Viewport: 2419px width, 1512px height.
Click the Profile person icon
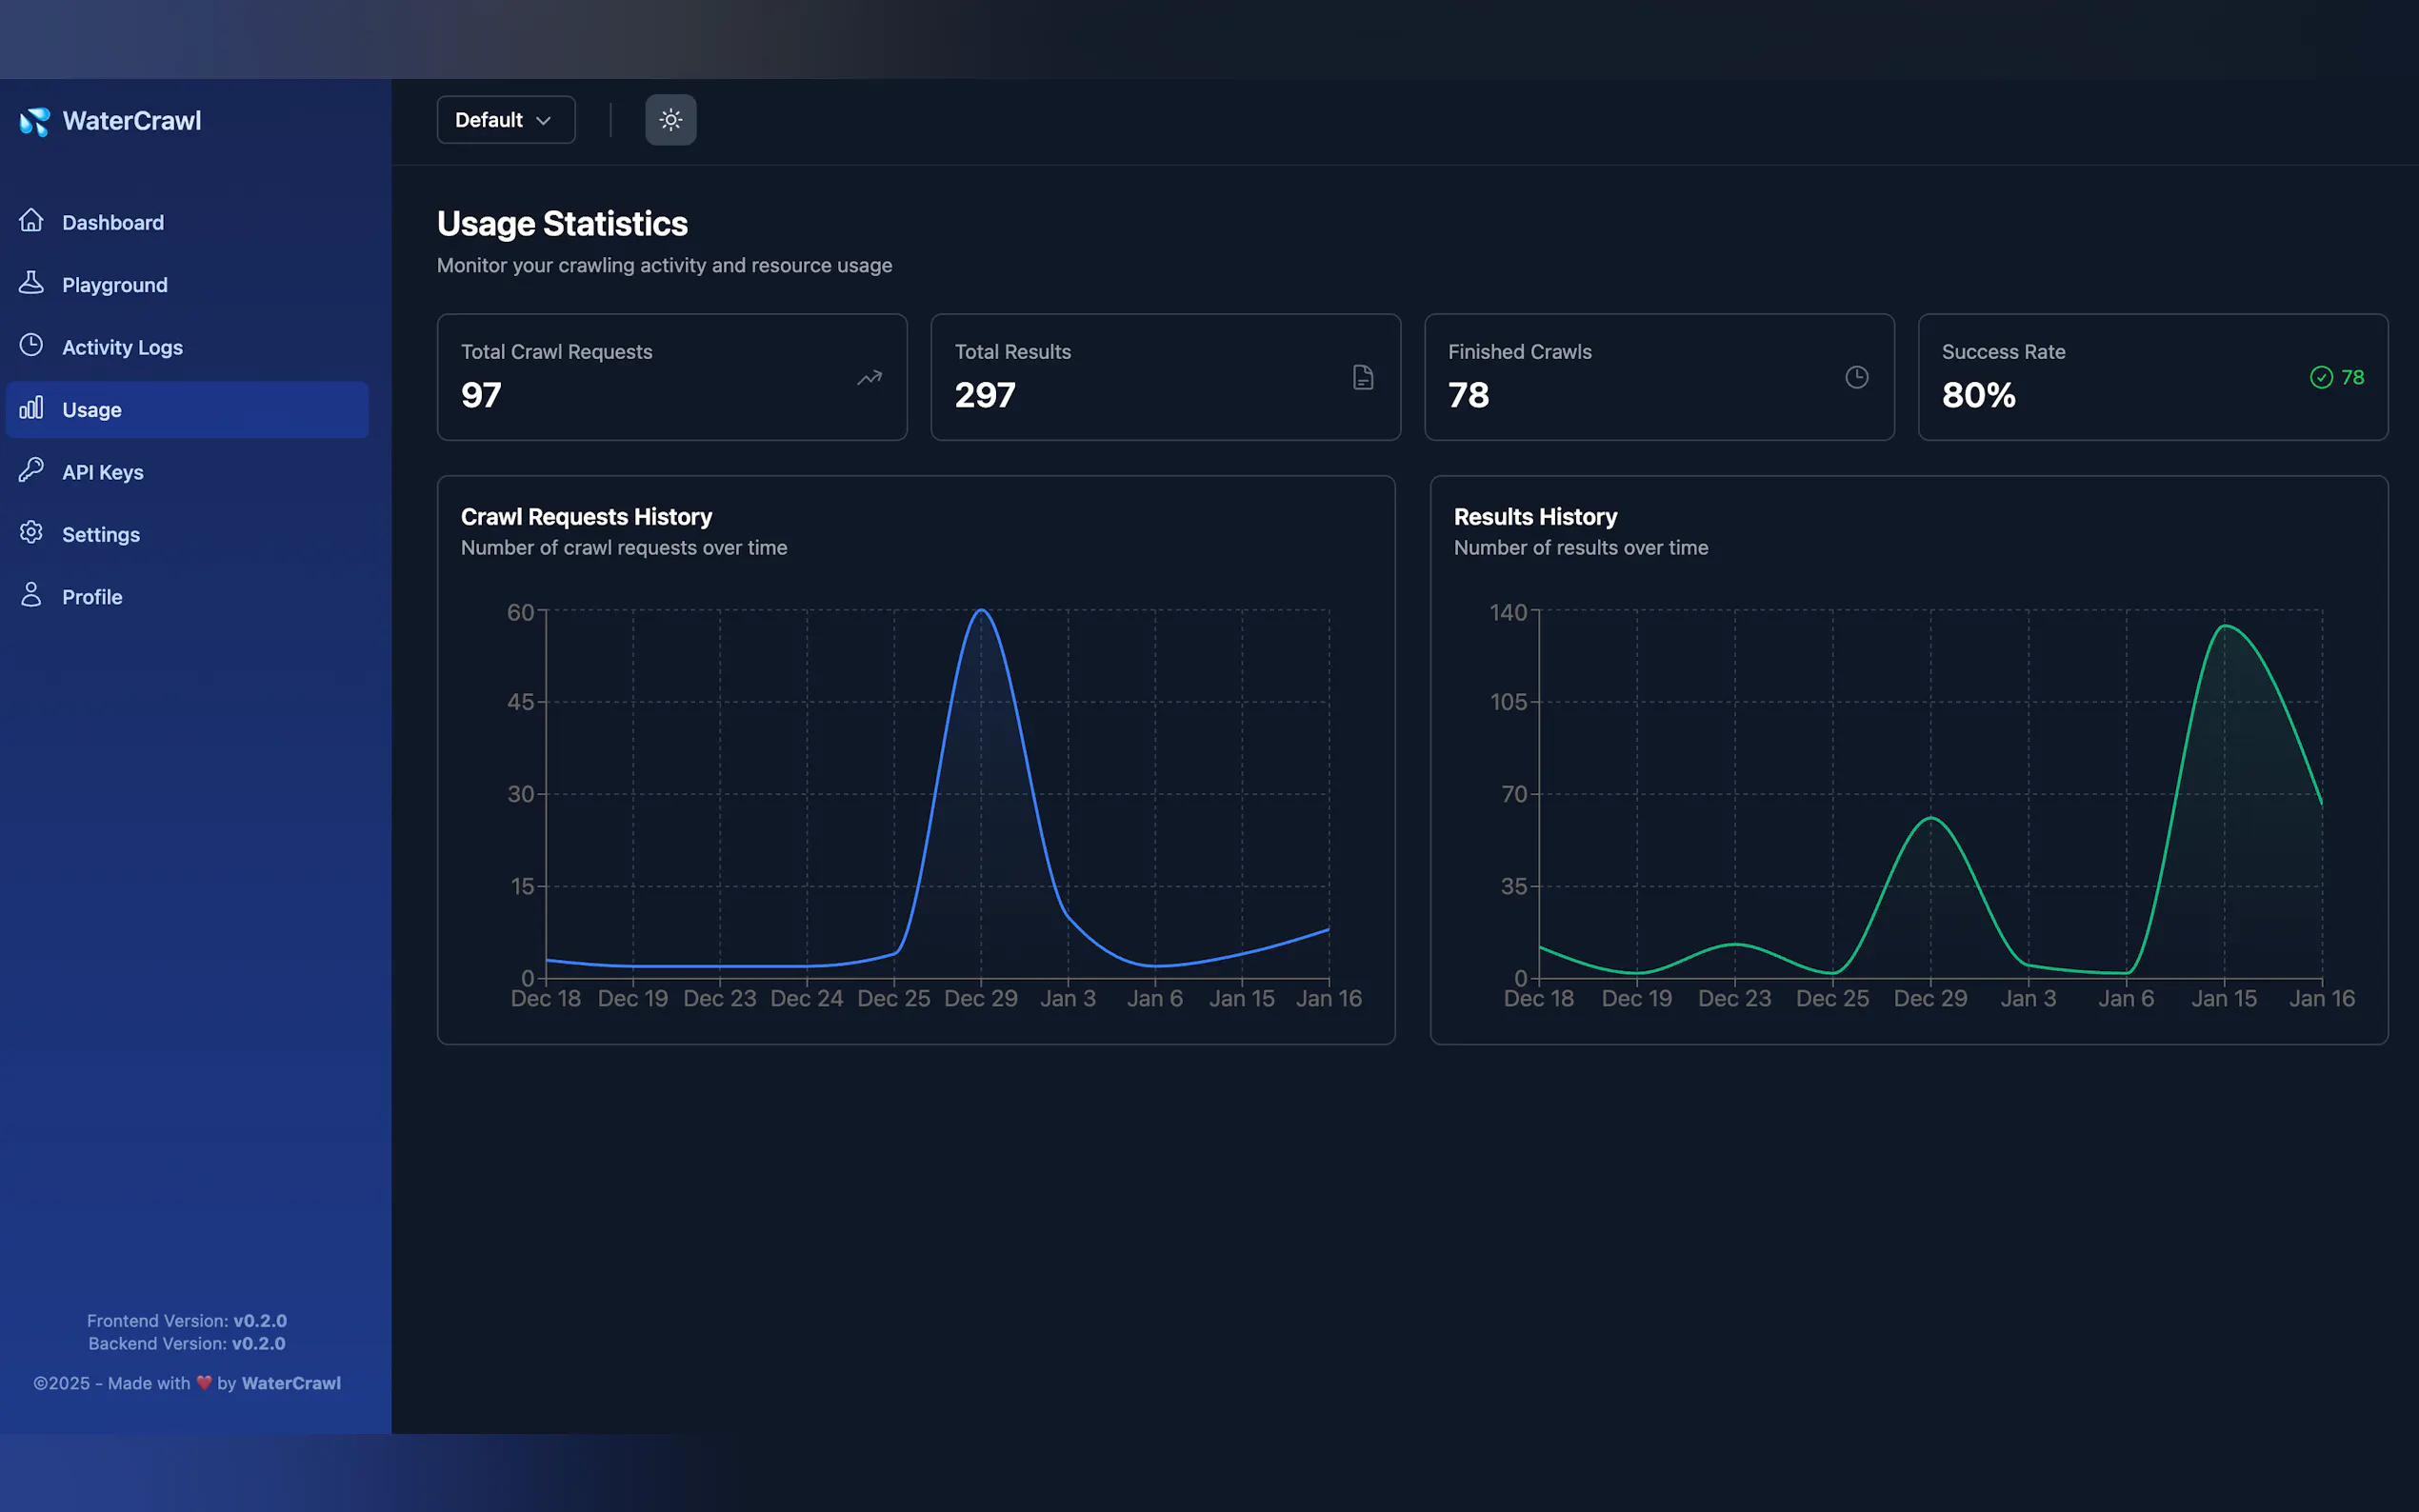click(31, 595)
